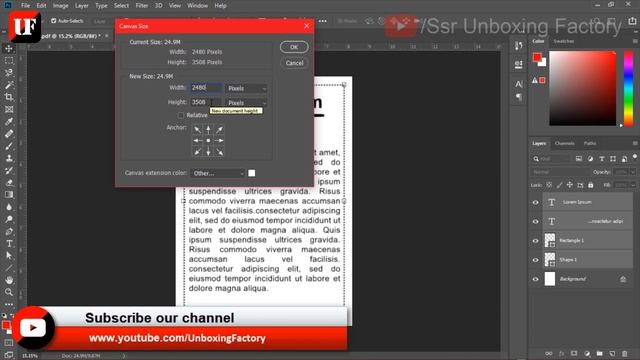The image size is (640, 360).
Task: Click the delete layer trash icon
Action: pos(624,353)
